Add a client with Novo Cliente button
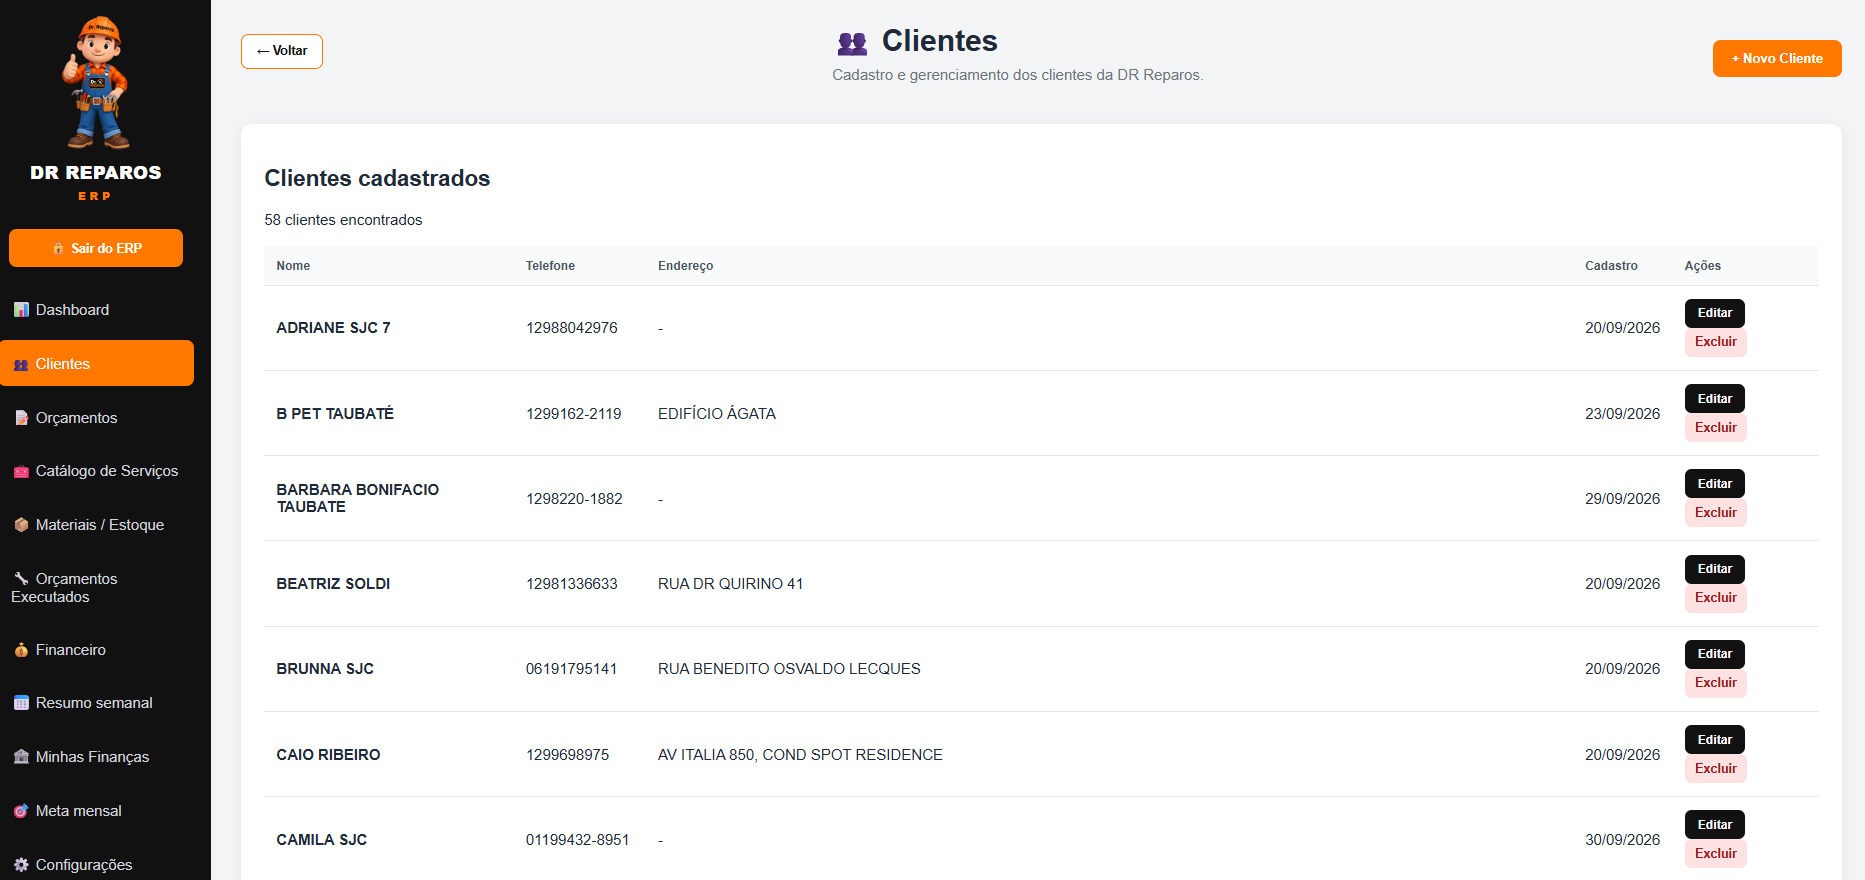The image size is (1865, 880). [x=1777, y=58]
